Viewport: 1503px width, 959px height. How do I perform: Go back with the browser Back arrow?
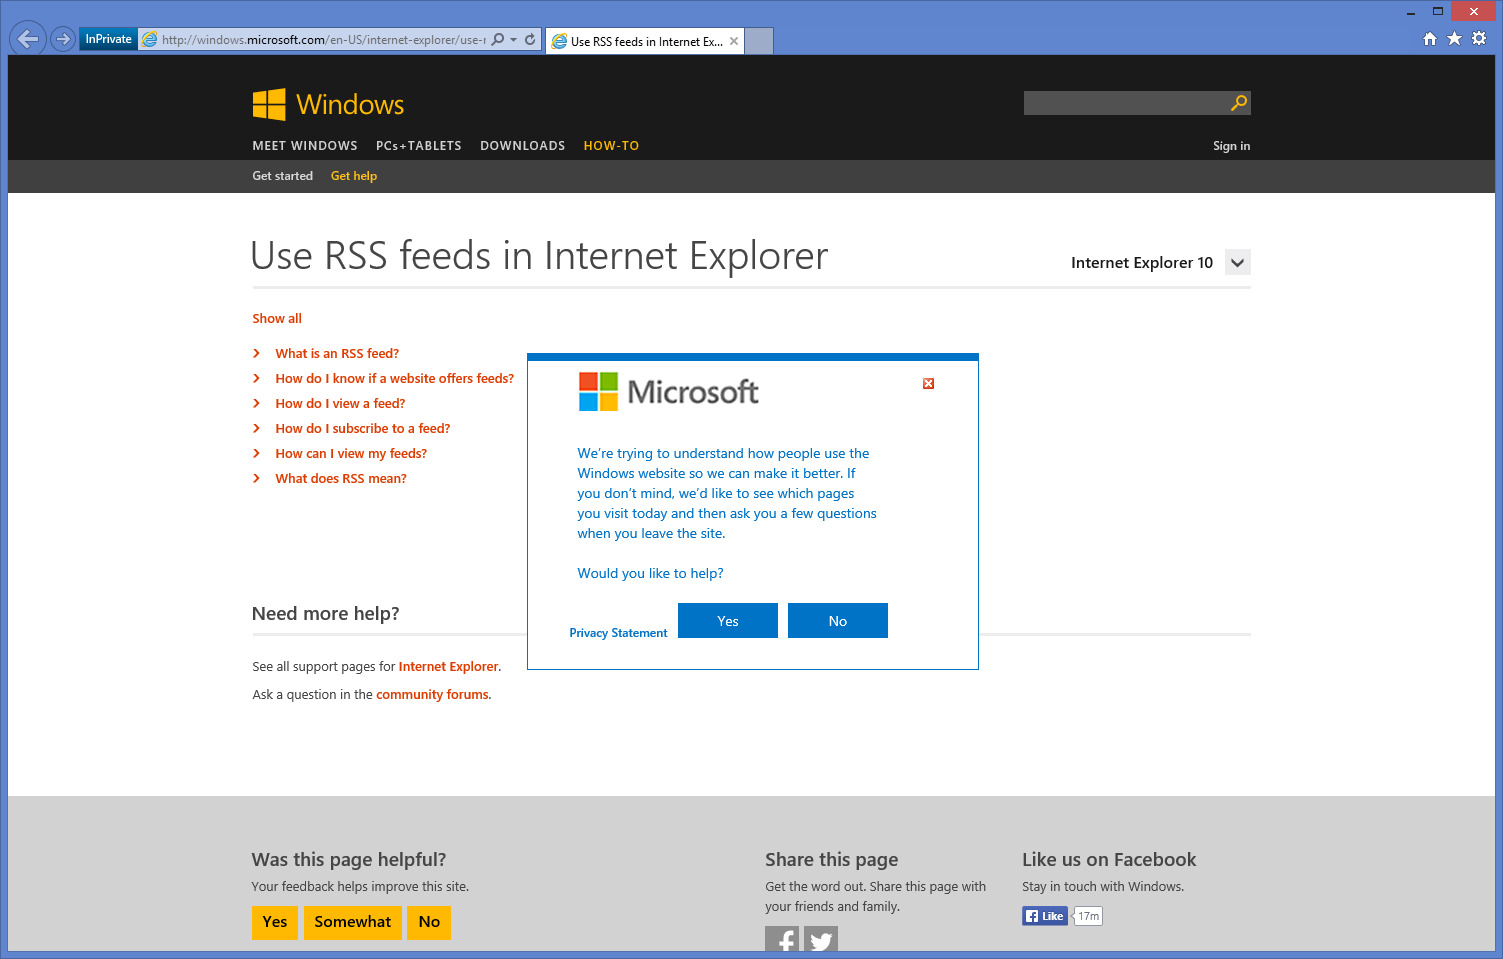pos(28,39)
